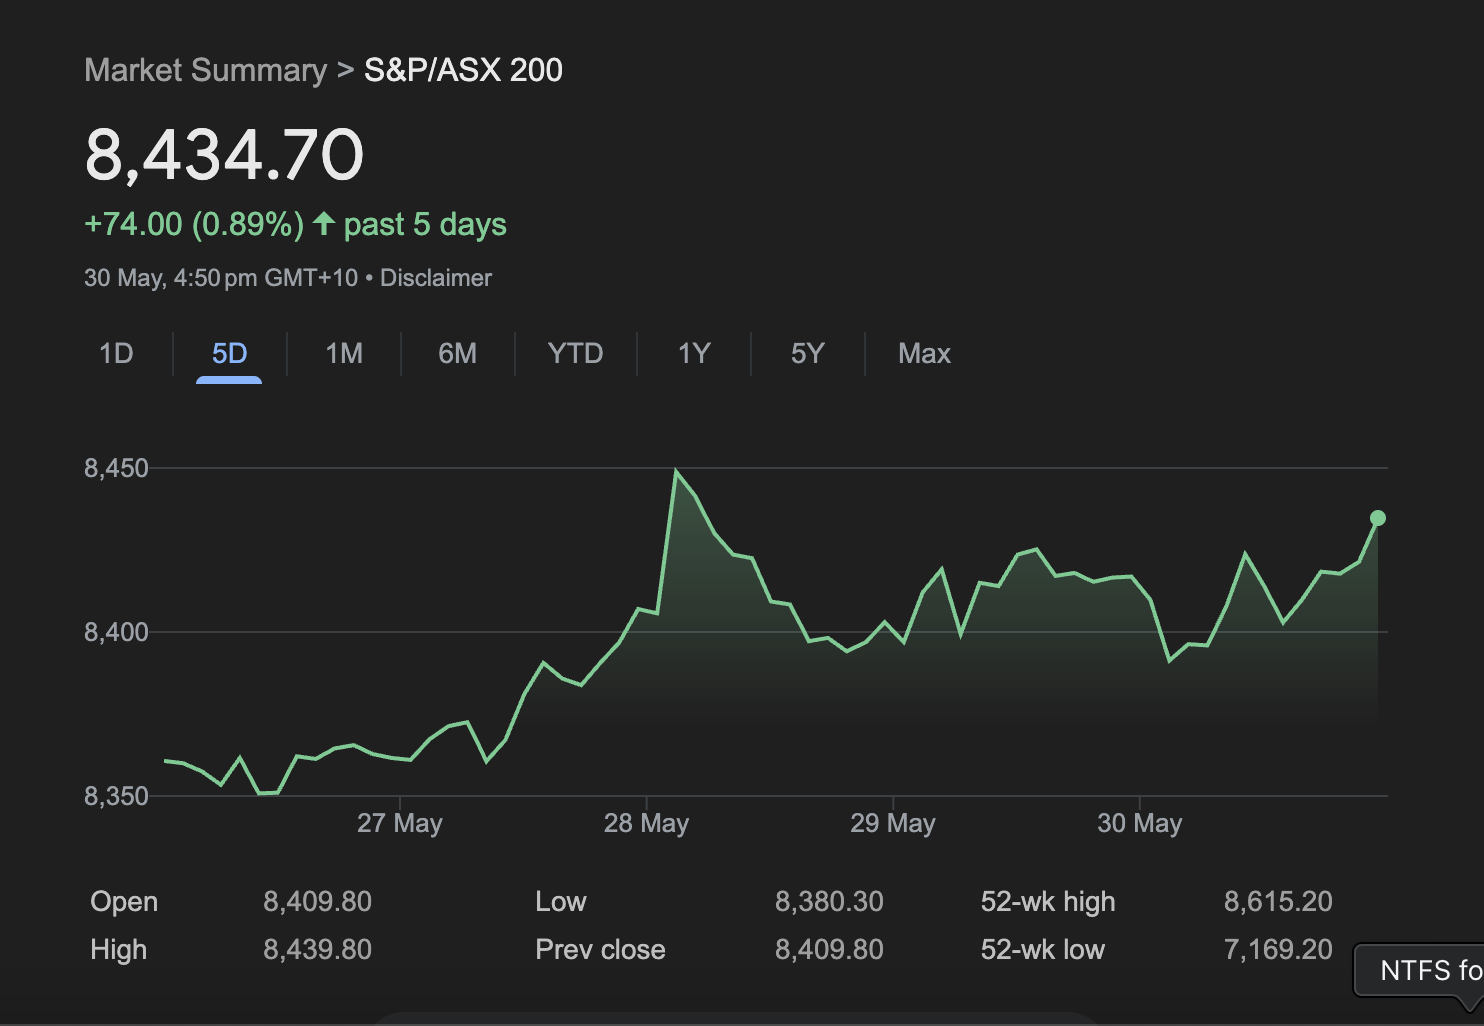This screenshot has width=1484, height=1026.
Task: Click the 27 May axis label
Action: coord(399,823)
